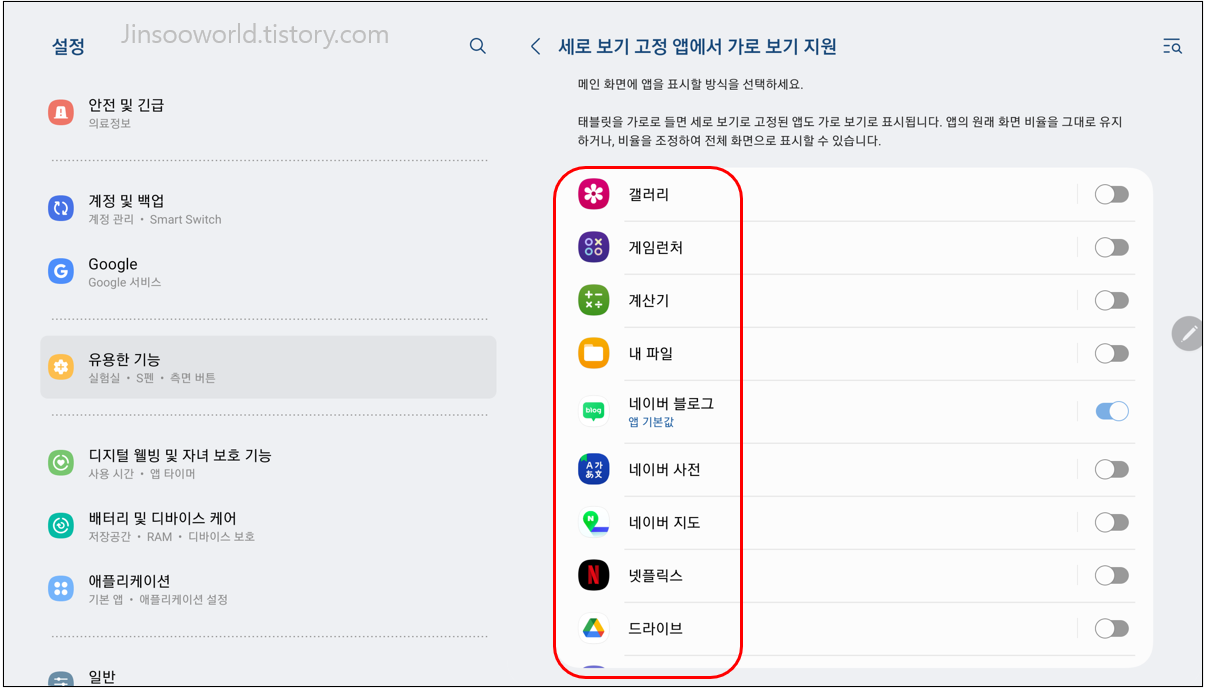Click subtitle 저장공간 • RAM • 디바이스 보호
The width and height of the screenshot is (1208, 692).
(171, 536)
